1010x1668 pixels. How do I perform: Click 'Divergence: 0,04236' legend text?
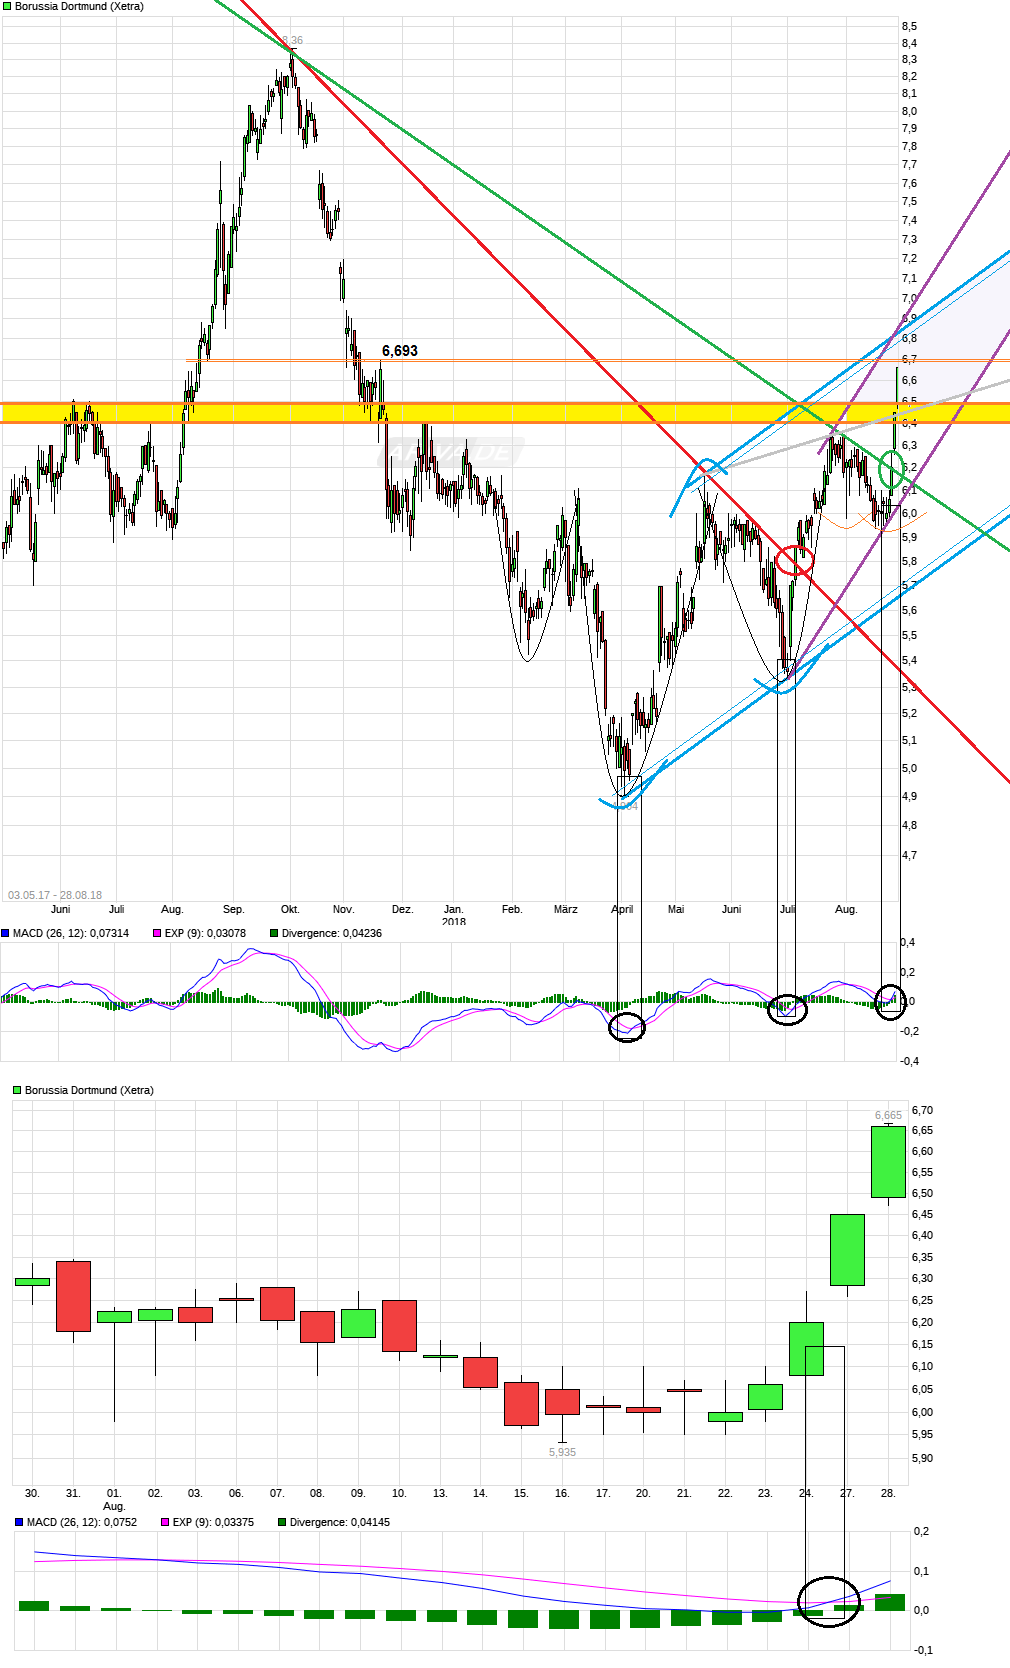pyautogui.click(x=332, y=933)
